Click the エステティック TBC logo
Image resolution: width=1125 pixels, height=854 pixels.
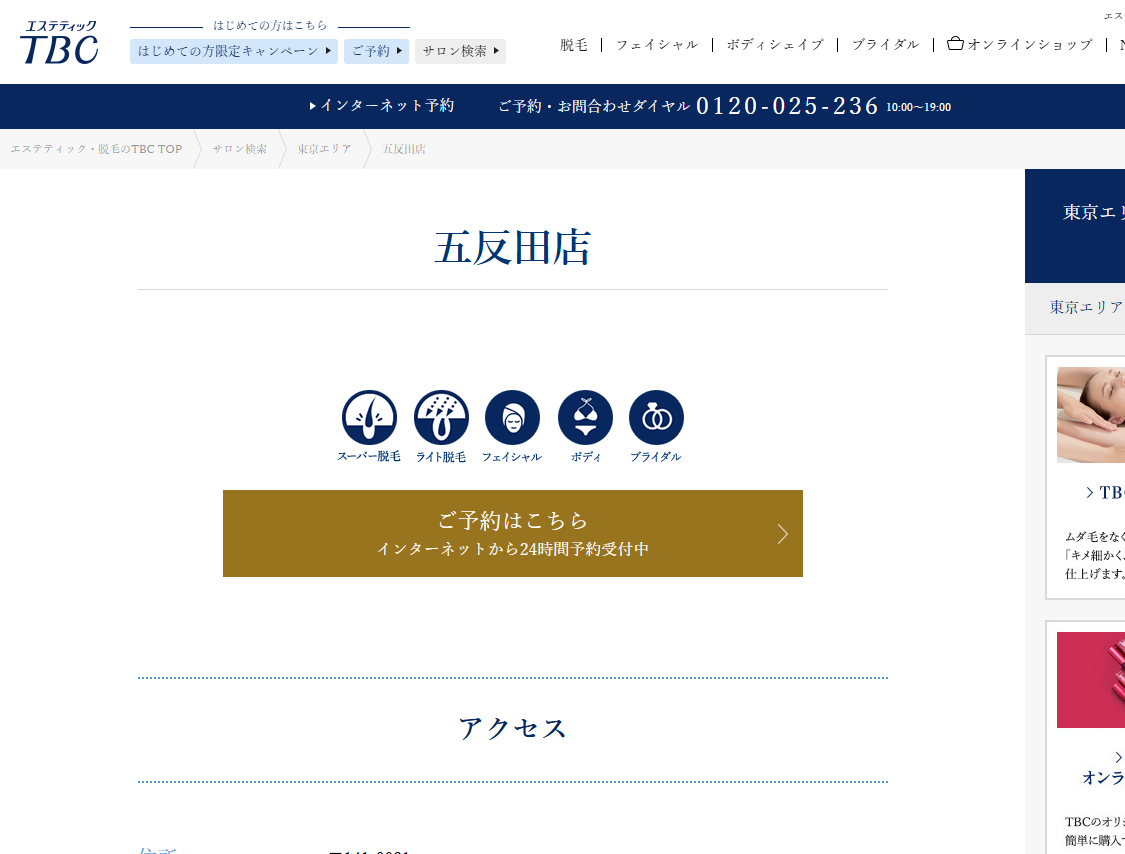click(x=59, y=42)
